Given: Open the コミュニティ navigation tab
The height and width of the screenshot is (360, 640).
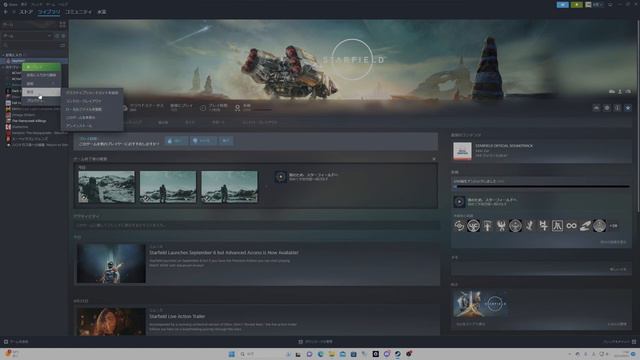Looking at the screenshot, I should point(78,12).
